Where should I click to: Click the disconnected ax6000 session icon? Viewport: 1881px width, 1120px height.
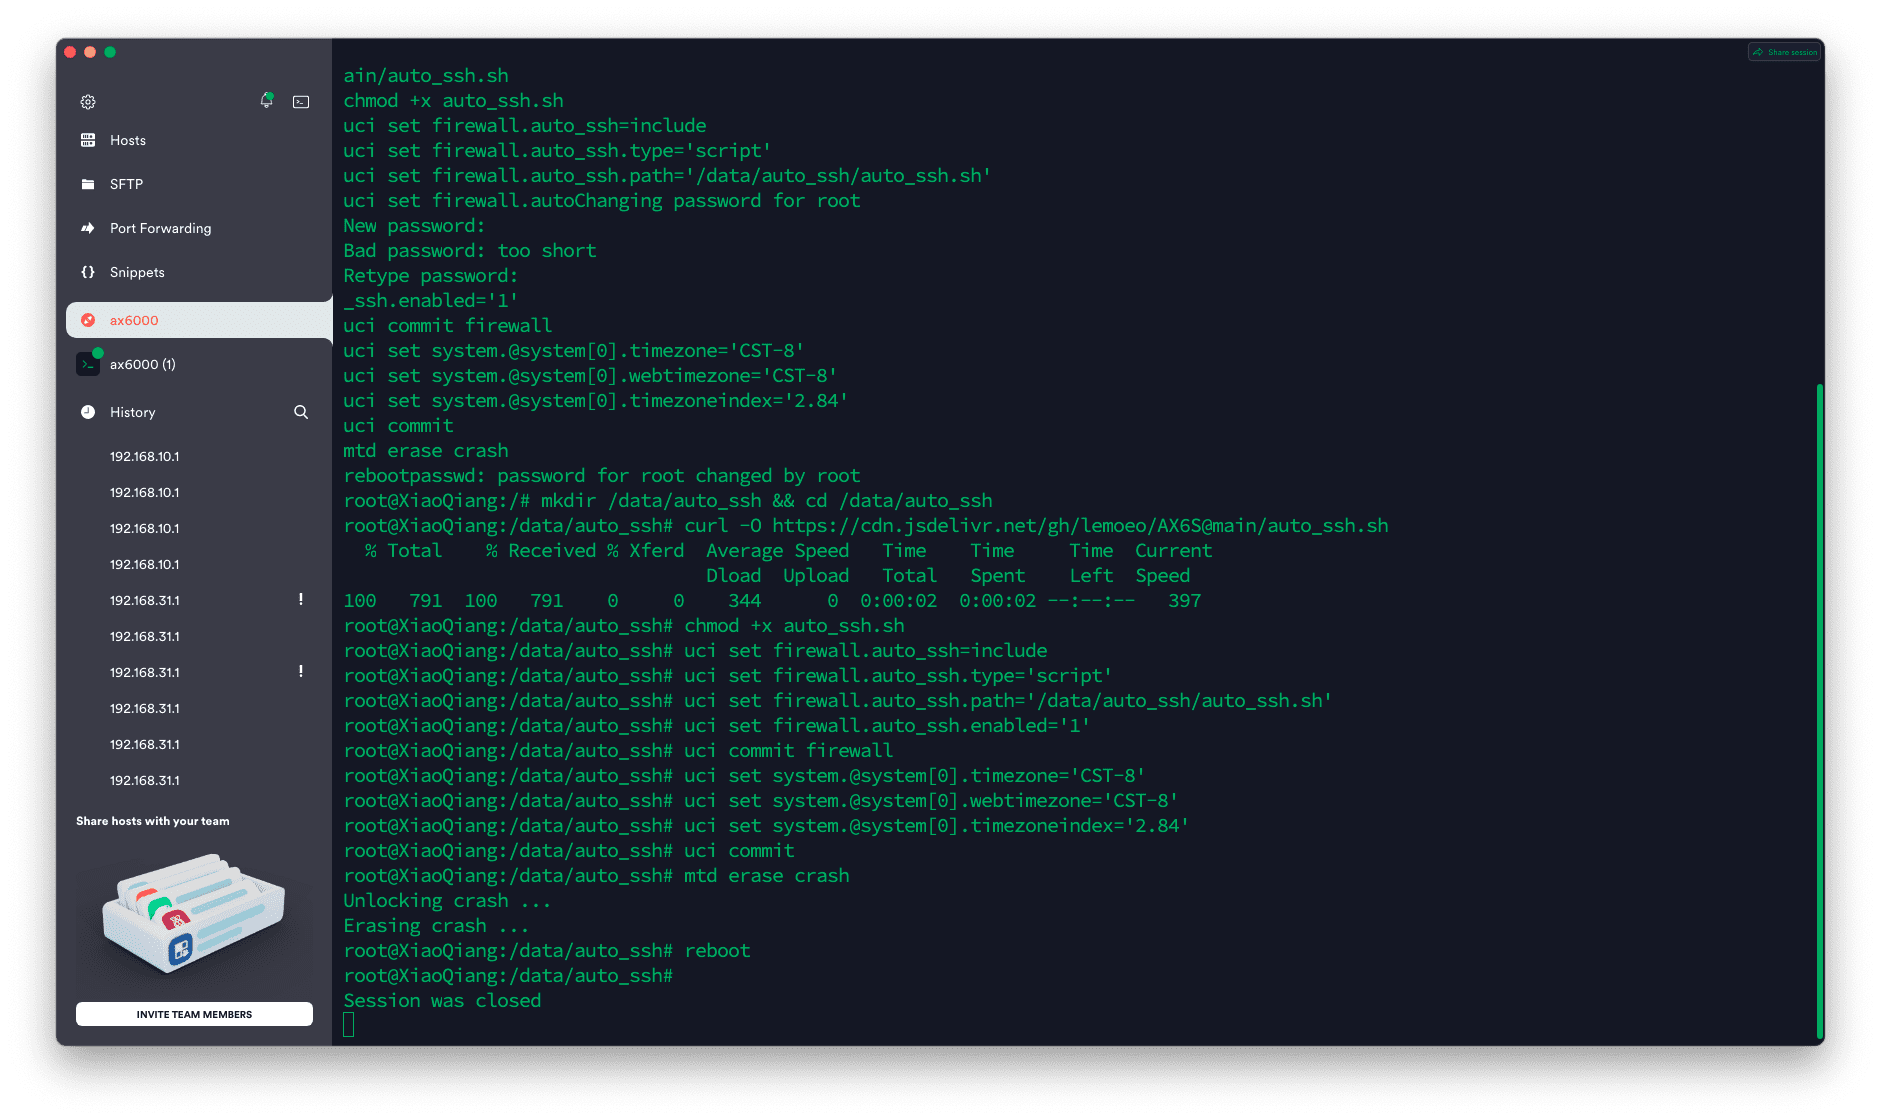[88, 320]
